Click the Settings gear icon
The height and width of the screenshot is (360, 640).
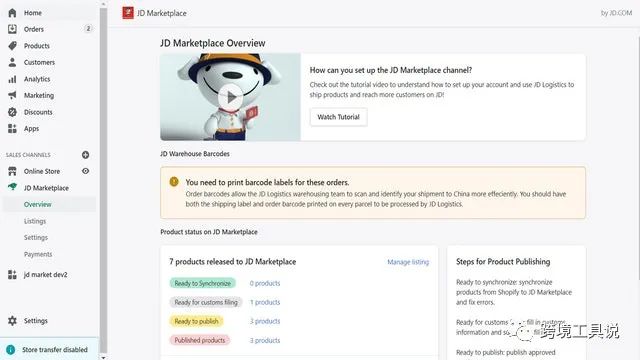(12, 321)
